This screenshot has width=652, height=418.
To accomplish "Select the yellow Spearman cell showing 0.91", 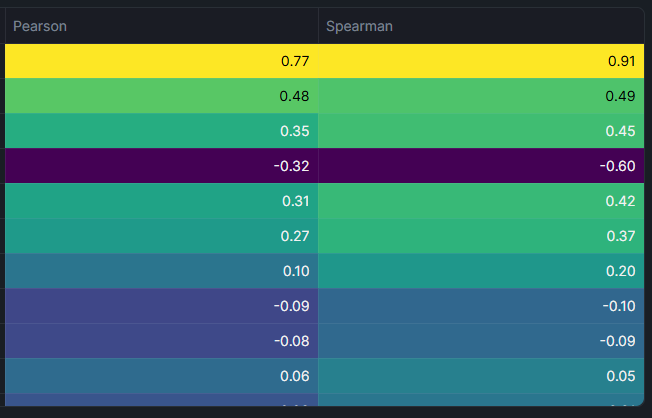I will tap(621, 61).
